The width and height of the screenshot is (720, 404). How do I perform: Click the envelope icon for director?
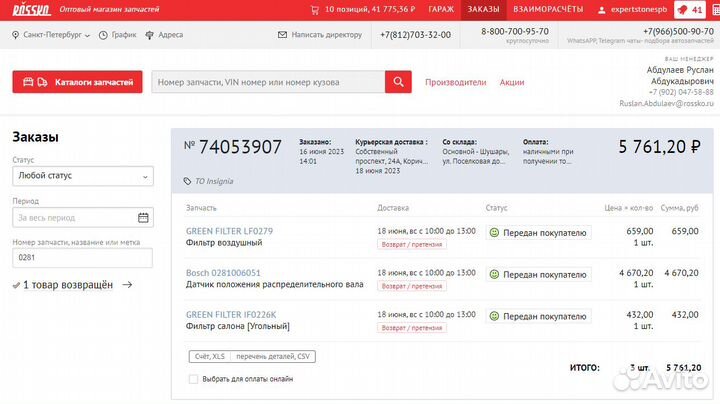pos(282,35)
